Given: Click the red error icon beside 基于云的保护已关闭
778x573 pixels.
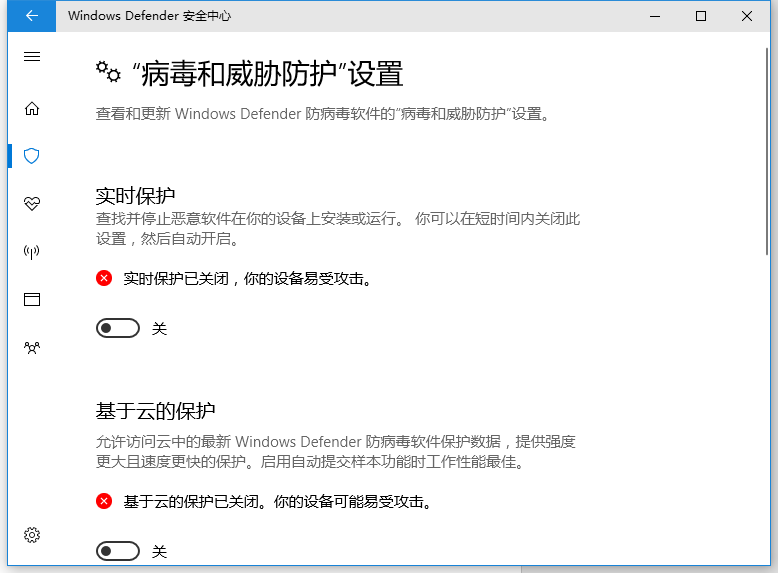Looking at the screenshot, I should pos(104,501).
